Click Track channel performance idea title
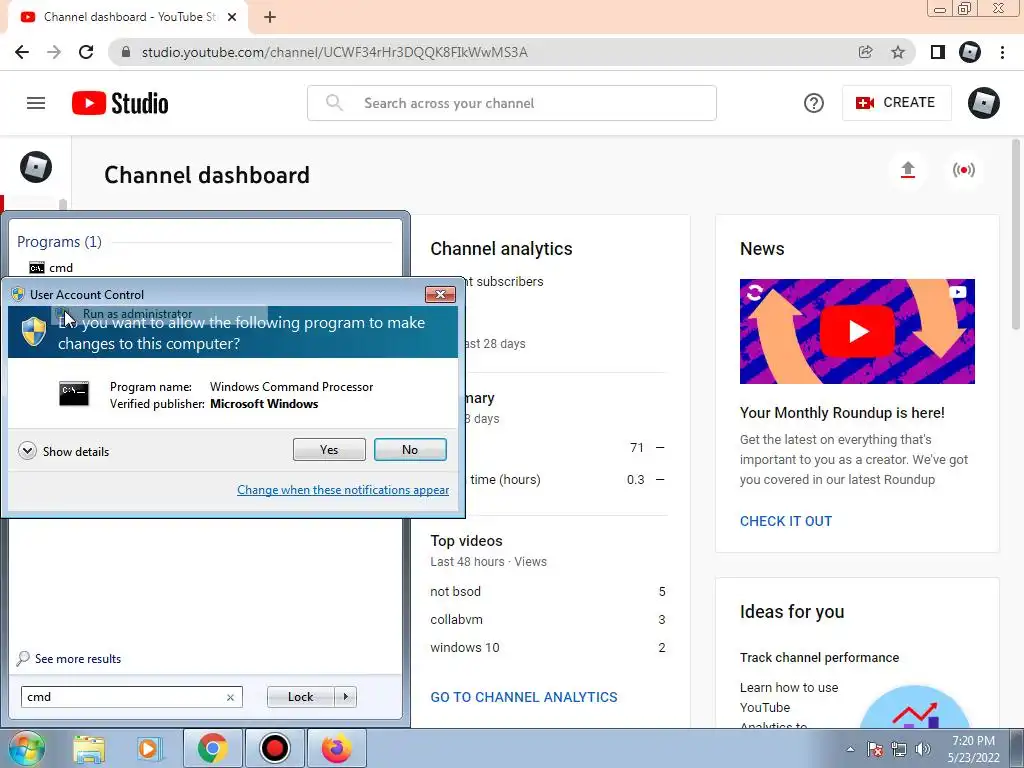The width and height of the screenshot is (1024, 768). point(819,658)
